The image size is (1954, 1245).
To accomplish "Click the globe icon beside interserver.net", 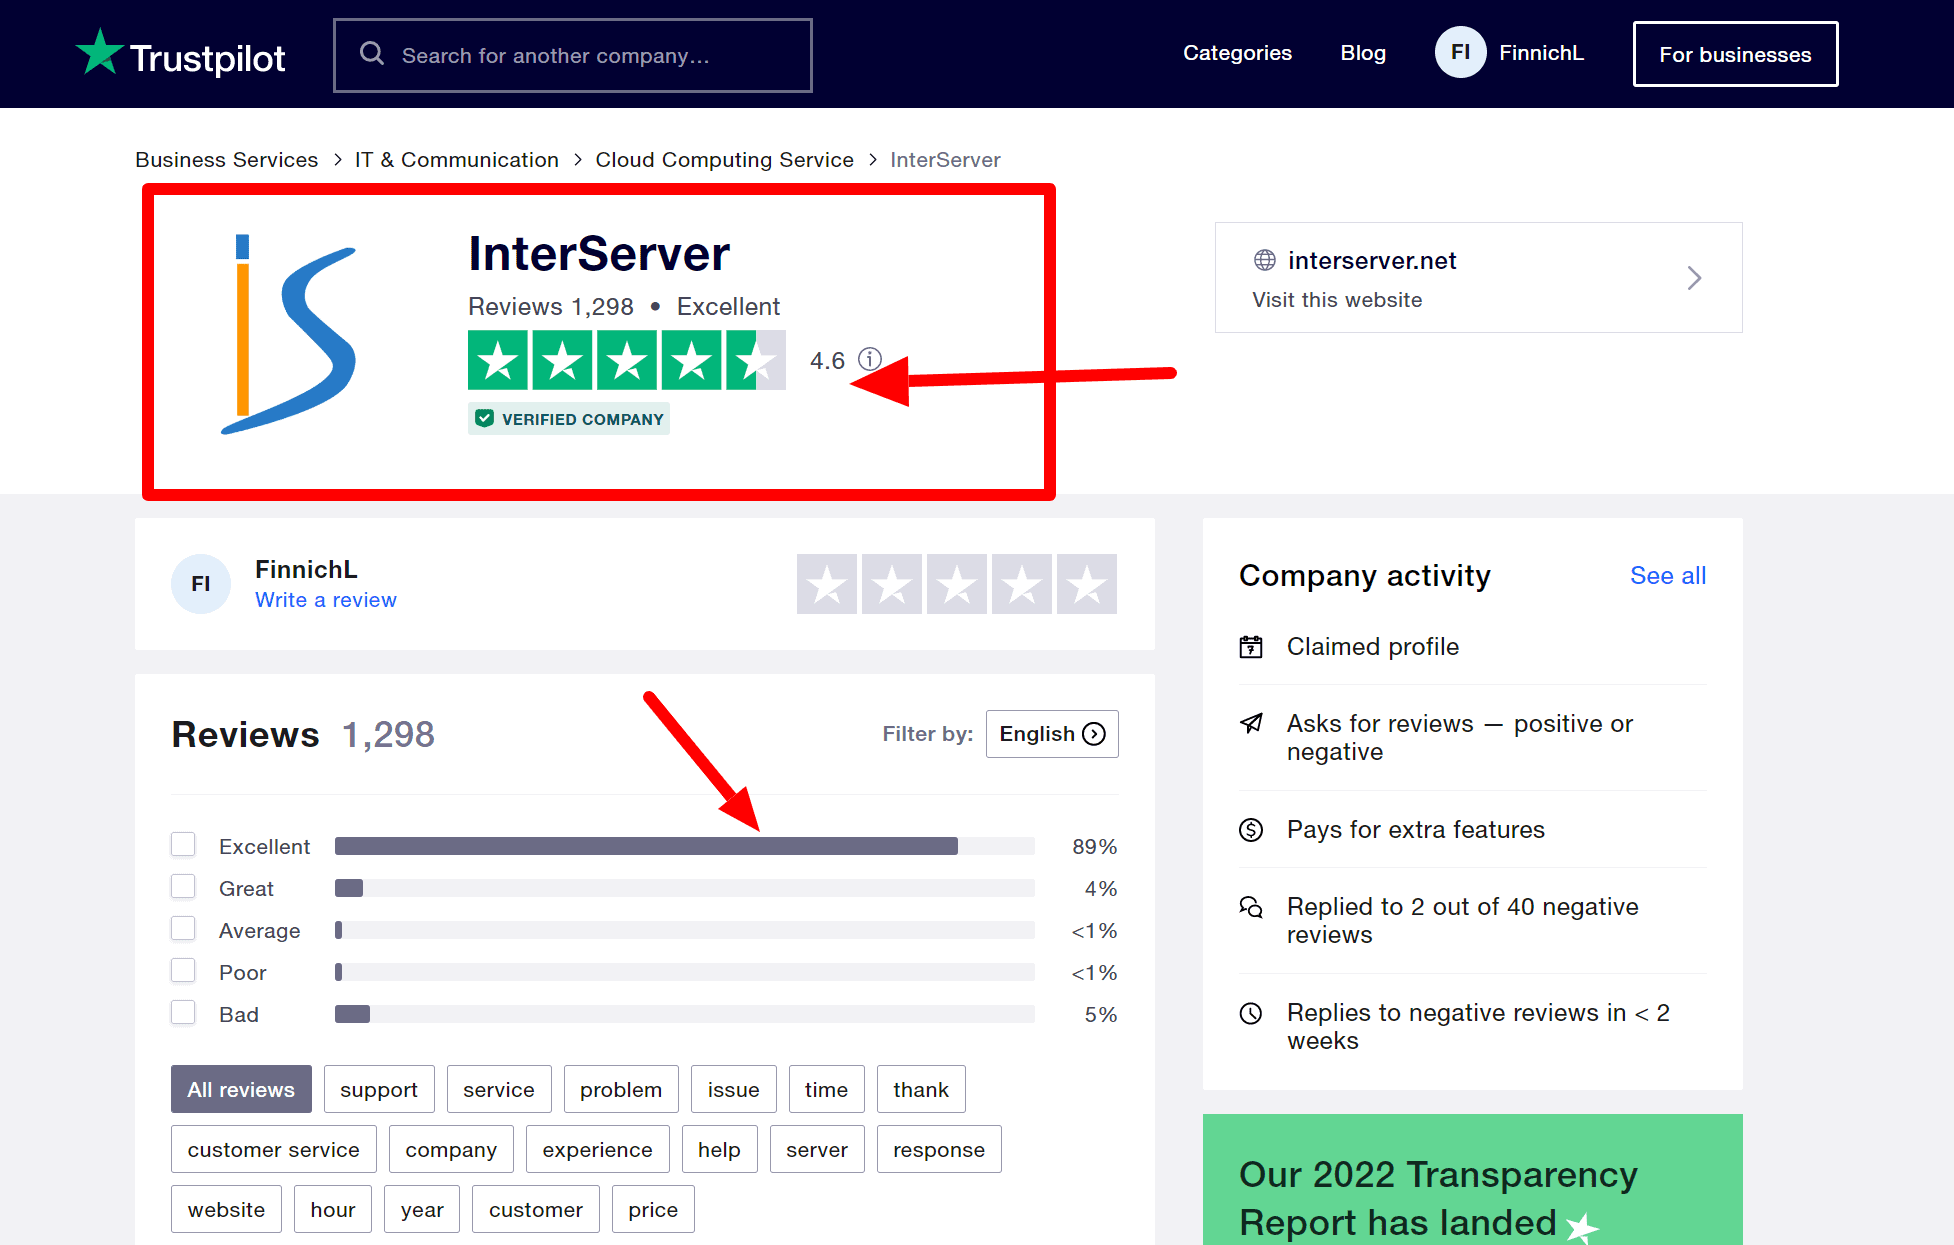I will [x=1263, y=260].
